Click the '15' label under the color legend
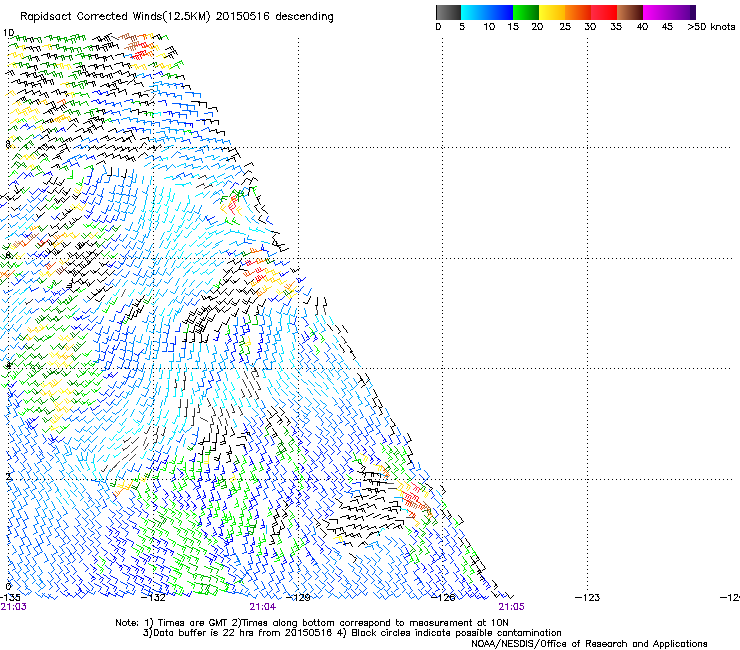Screen dimensions: 740x650 pos(513,27)
